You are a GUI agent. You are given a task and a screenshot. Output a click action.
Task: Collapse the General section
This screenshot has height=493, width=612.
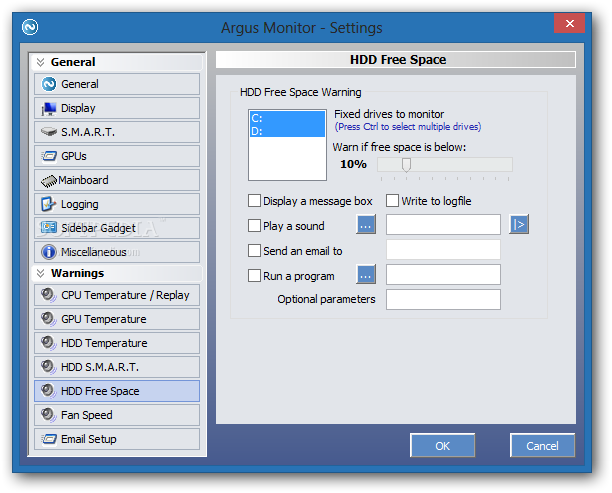coord(40,62)
